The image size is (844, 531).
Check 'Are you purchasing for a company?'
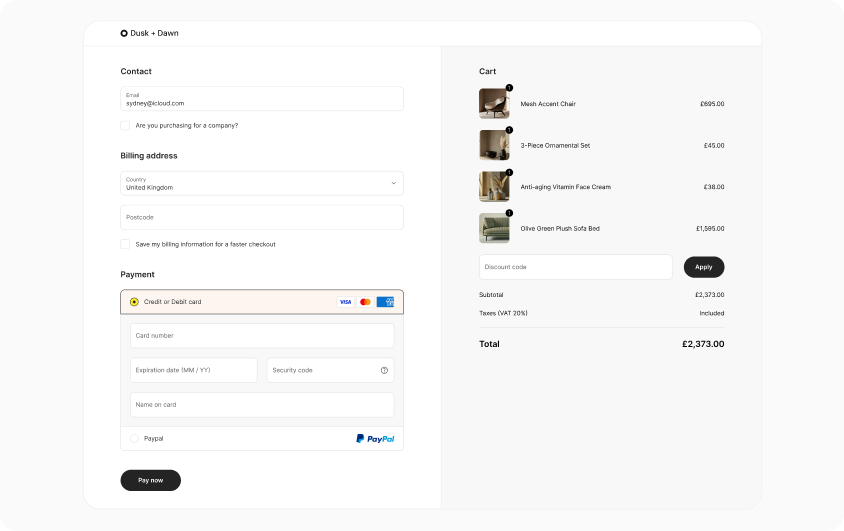[125, 125]
